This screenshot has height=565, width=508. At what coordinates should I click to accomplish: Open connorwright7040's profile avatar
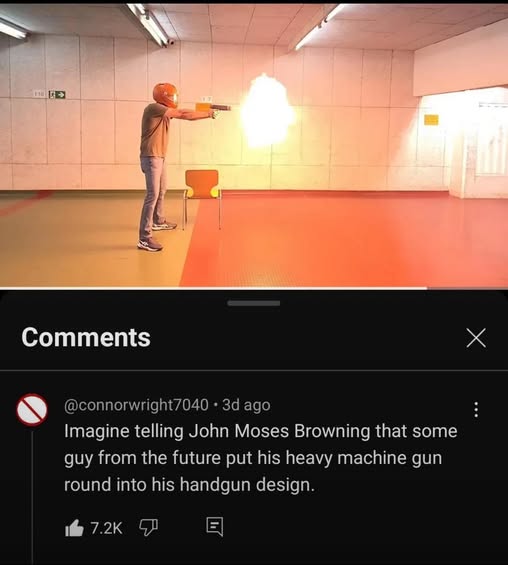point(32,410)
